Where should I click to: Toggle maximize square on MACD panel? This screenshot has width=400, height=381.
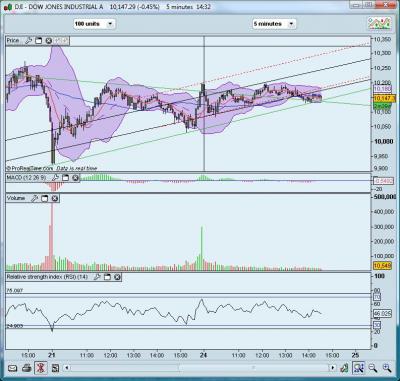(x=65, y=178)
